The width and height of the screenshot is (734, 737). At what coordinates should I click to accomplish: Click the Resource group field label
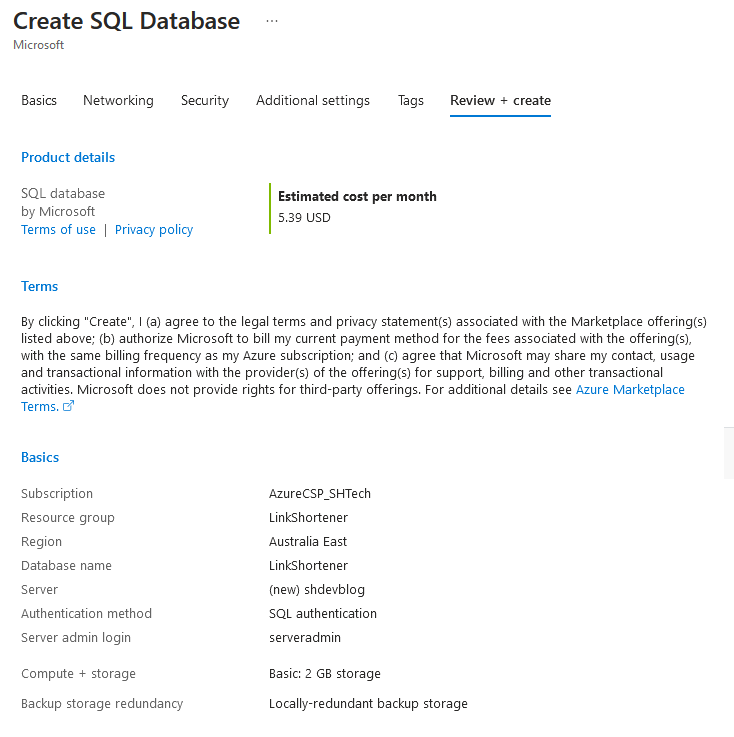click(x=68, y=517)
